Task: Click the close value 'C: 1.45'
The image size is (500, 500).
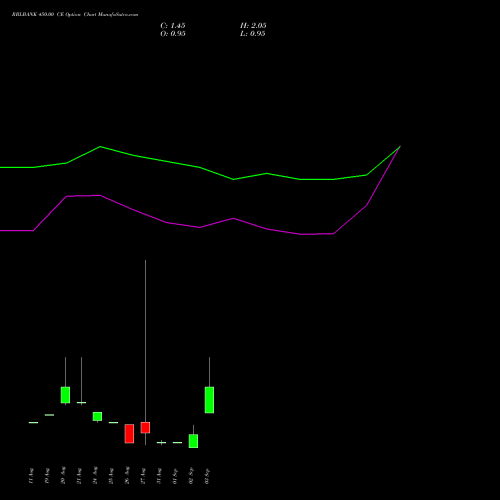Action: point(173,26)
